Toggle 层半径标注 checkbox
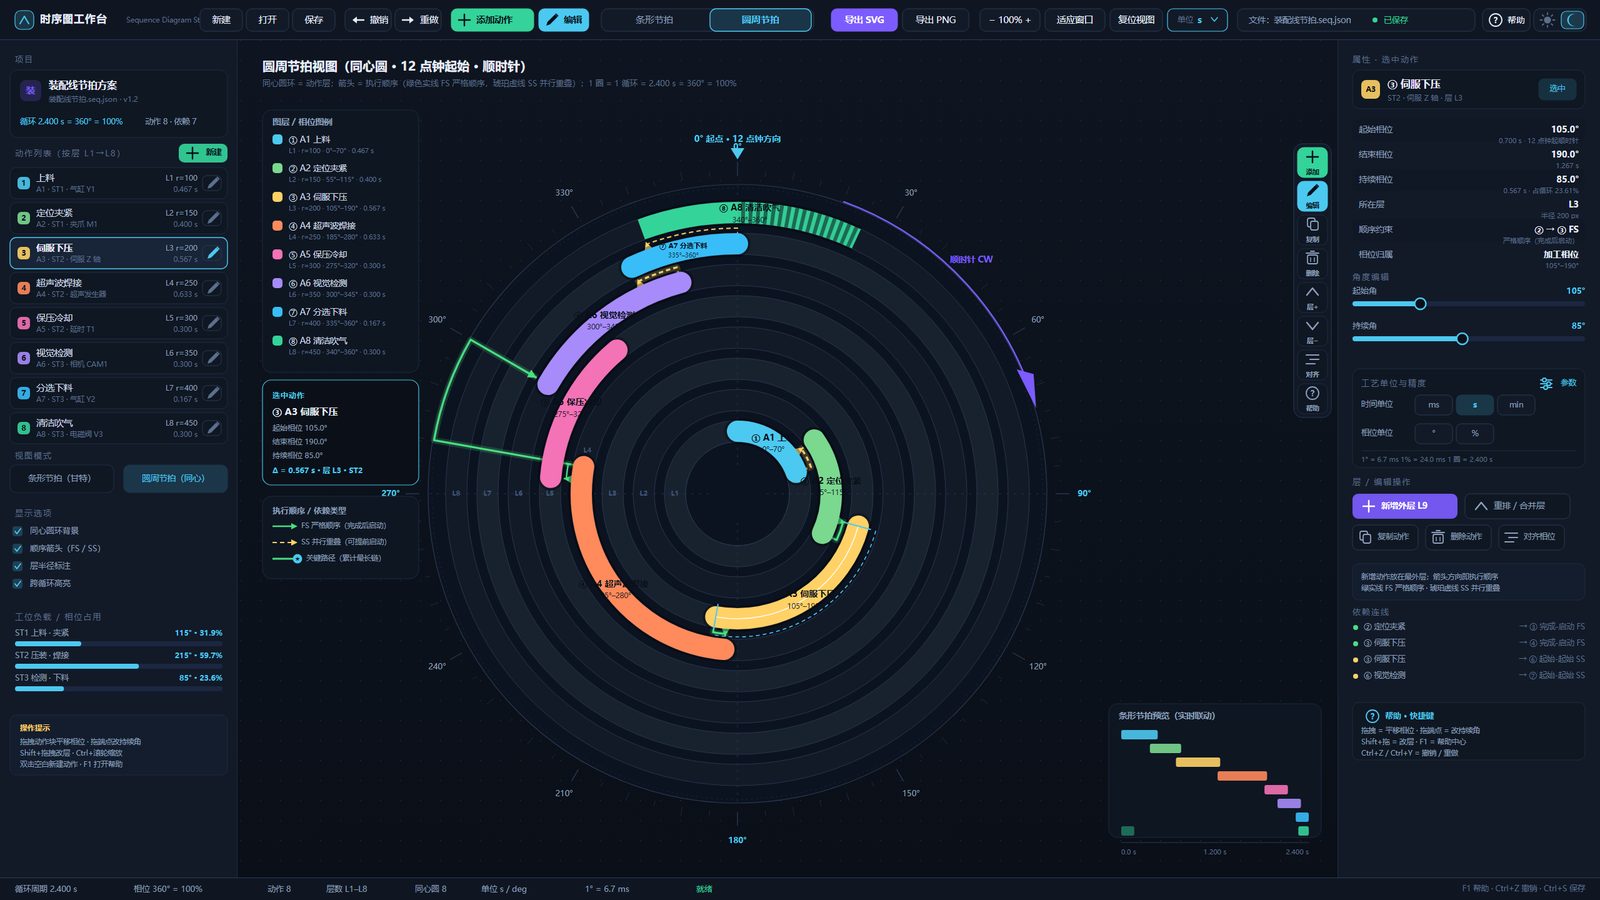1600x900 pixels. click(x=18, y=566)
